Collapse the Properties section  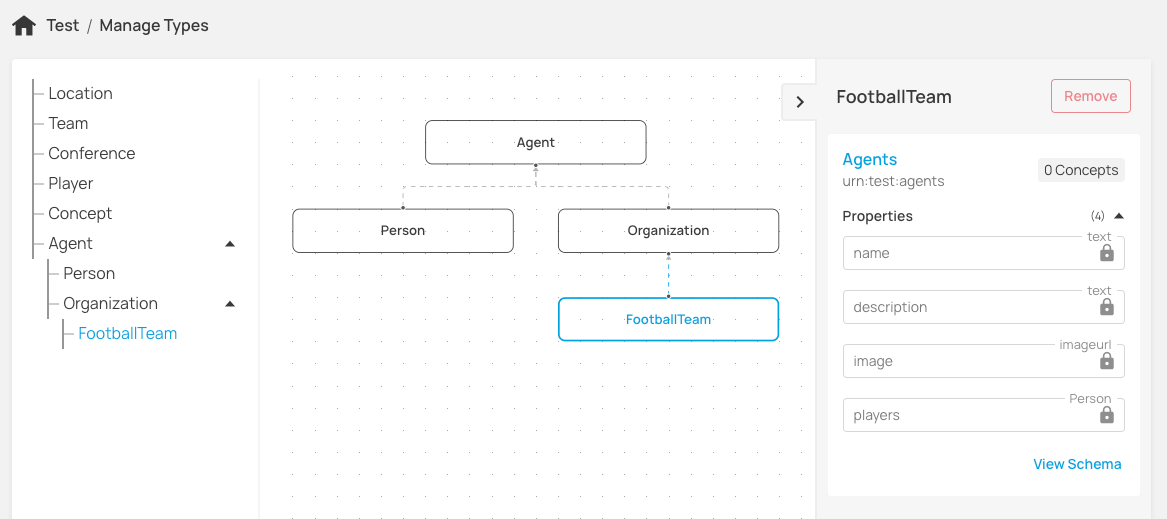coord(1119,216)
